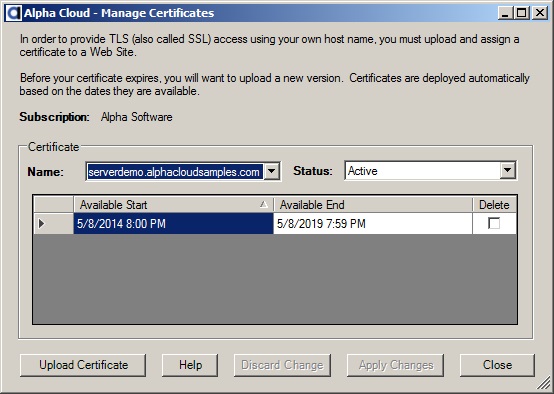Click the Available End column header
554x394 pixels.
(373, 205)
